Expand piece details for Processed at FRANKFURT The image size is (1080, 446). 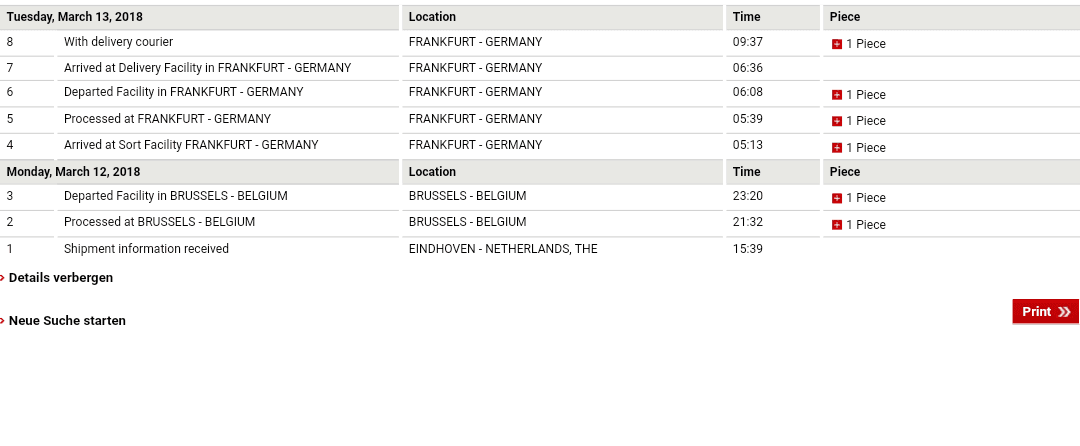[x=837, y=121]
